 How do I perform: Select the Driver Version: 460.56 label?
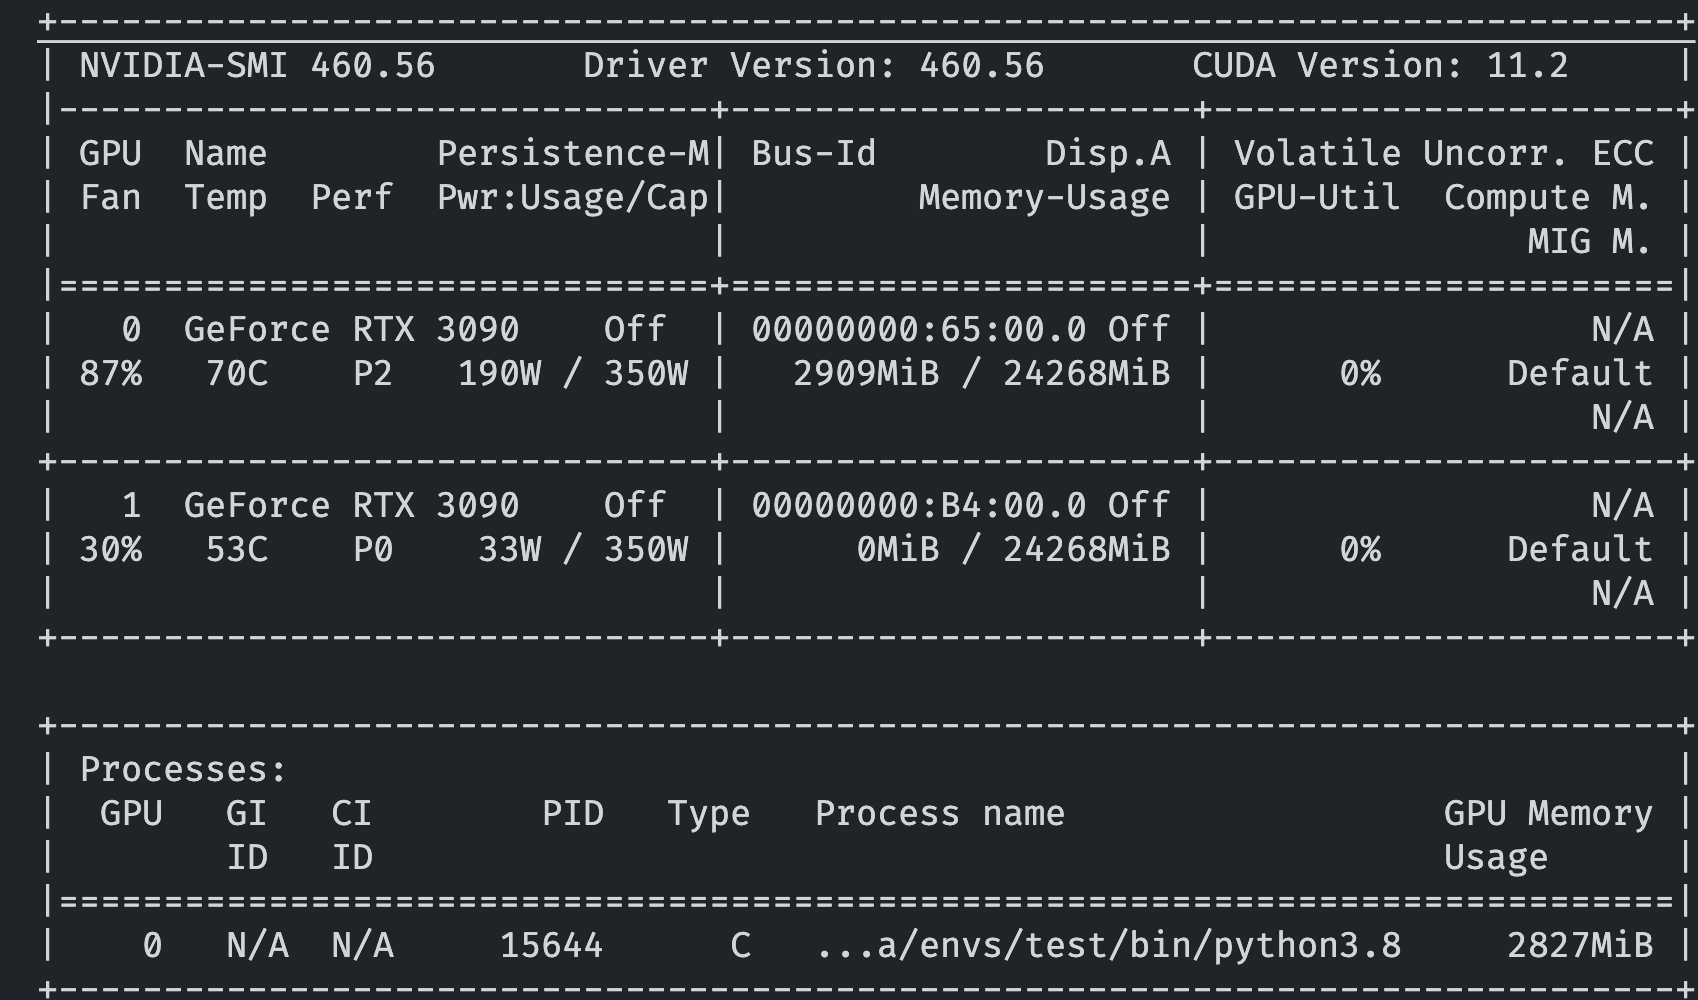[x=810, y=65]
